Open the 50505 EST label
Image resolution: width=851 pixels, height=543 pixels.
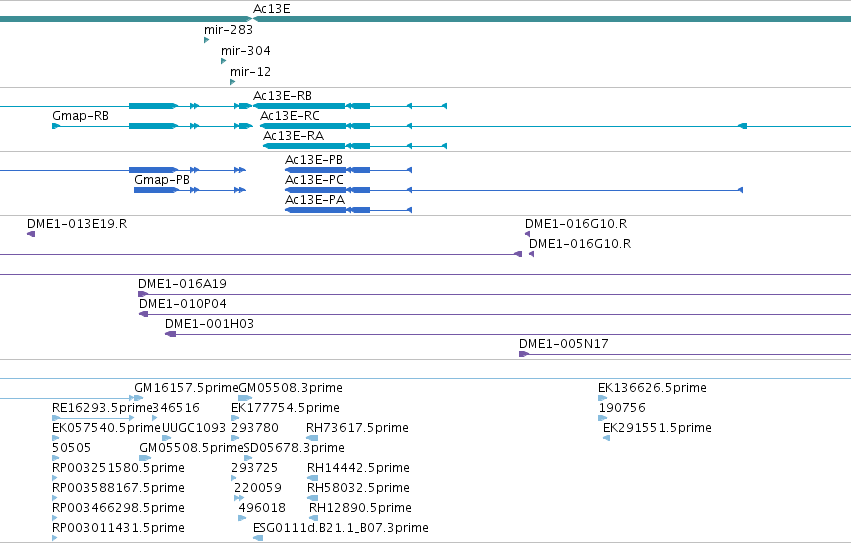tap(72, 448)
